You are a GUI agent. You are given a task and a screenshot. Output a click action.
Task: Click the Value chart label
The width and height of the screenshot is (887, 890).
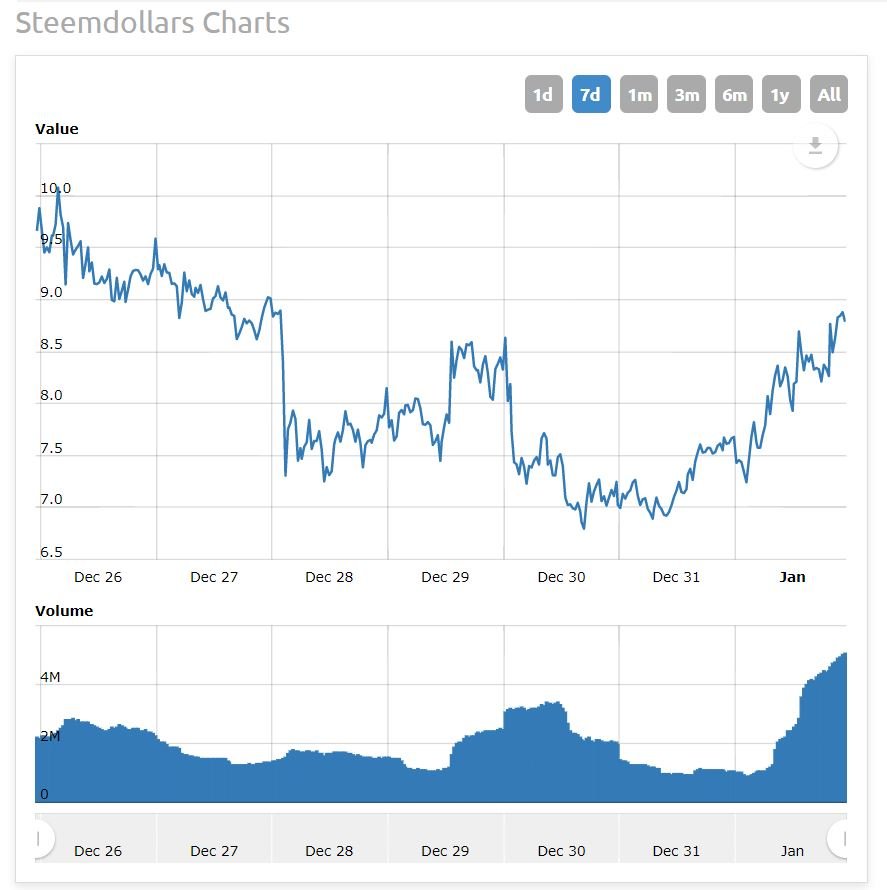[57, 129]
